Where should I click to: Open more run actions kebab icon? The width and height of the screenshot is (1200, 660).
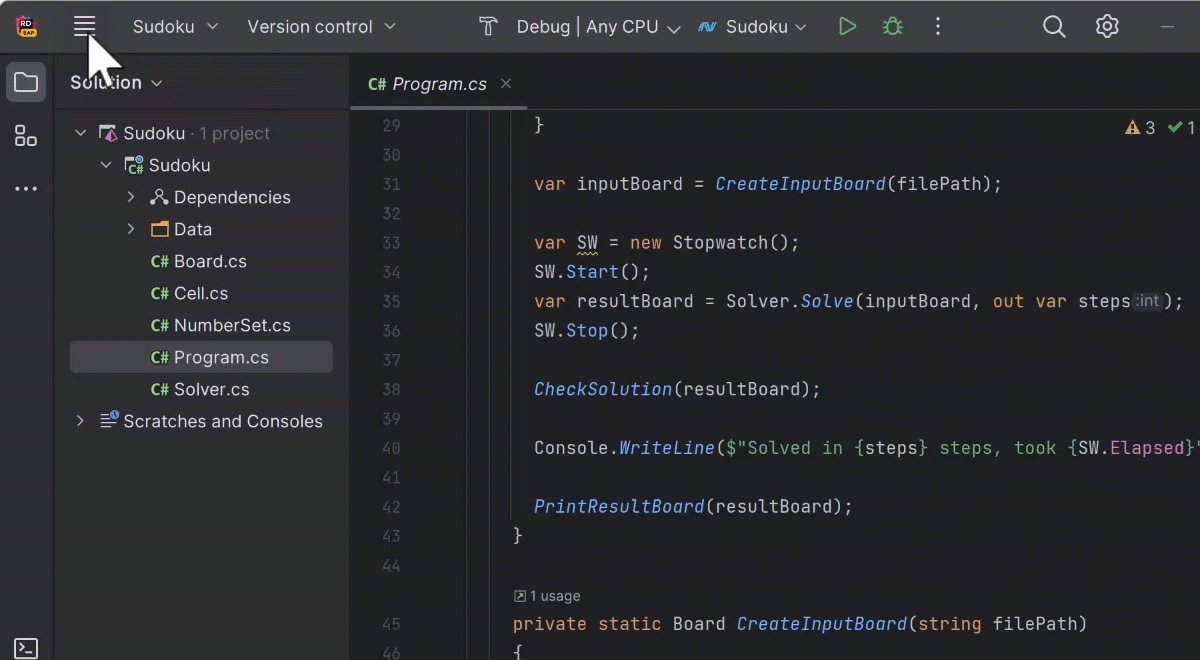[937, 26]
